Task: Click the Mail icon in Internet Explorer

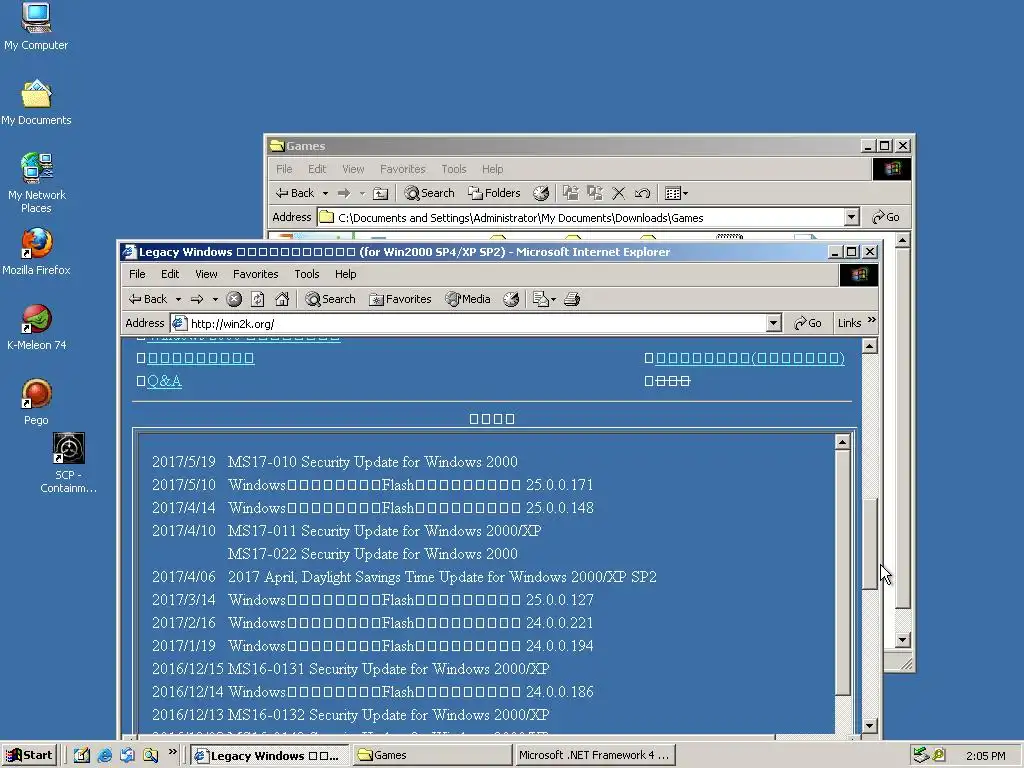Action: (x=541, y=299)
